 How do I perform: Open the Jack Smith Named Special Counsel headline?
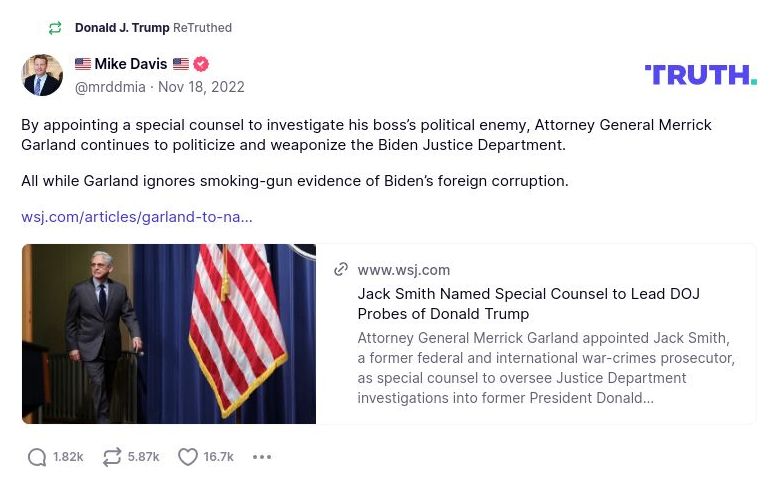[x=528, y=304]
